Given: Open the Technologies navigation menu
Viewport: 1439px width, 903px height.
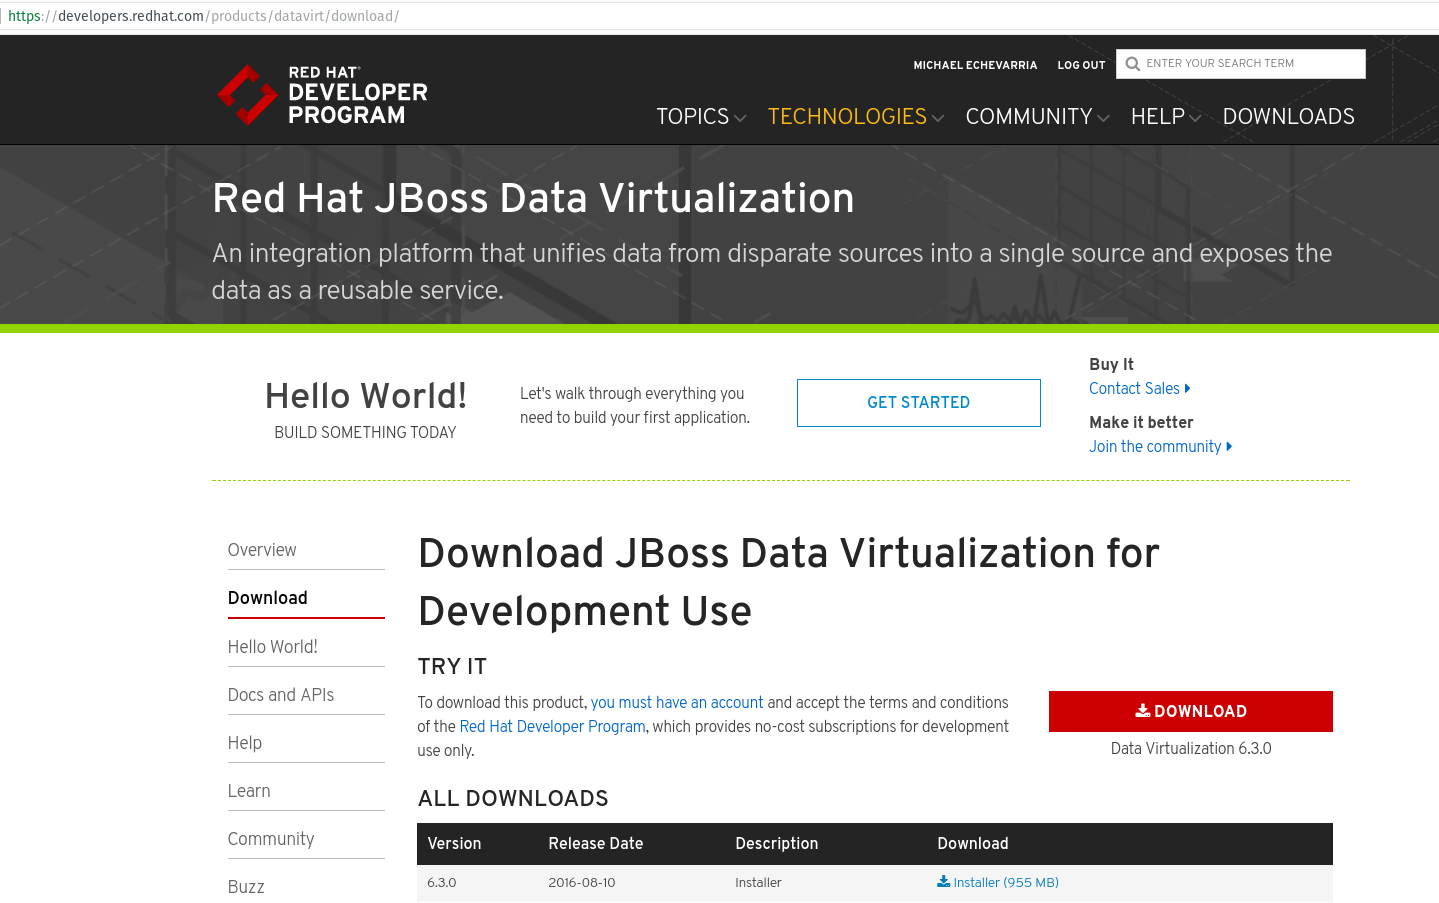Looking at the screenshot, I should click(x=847, y=117).
